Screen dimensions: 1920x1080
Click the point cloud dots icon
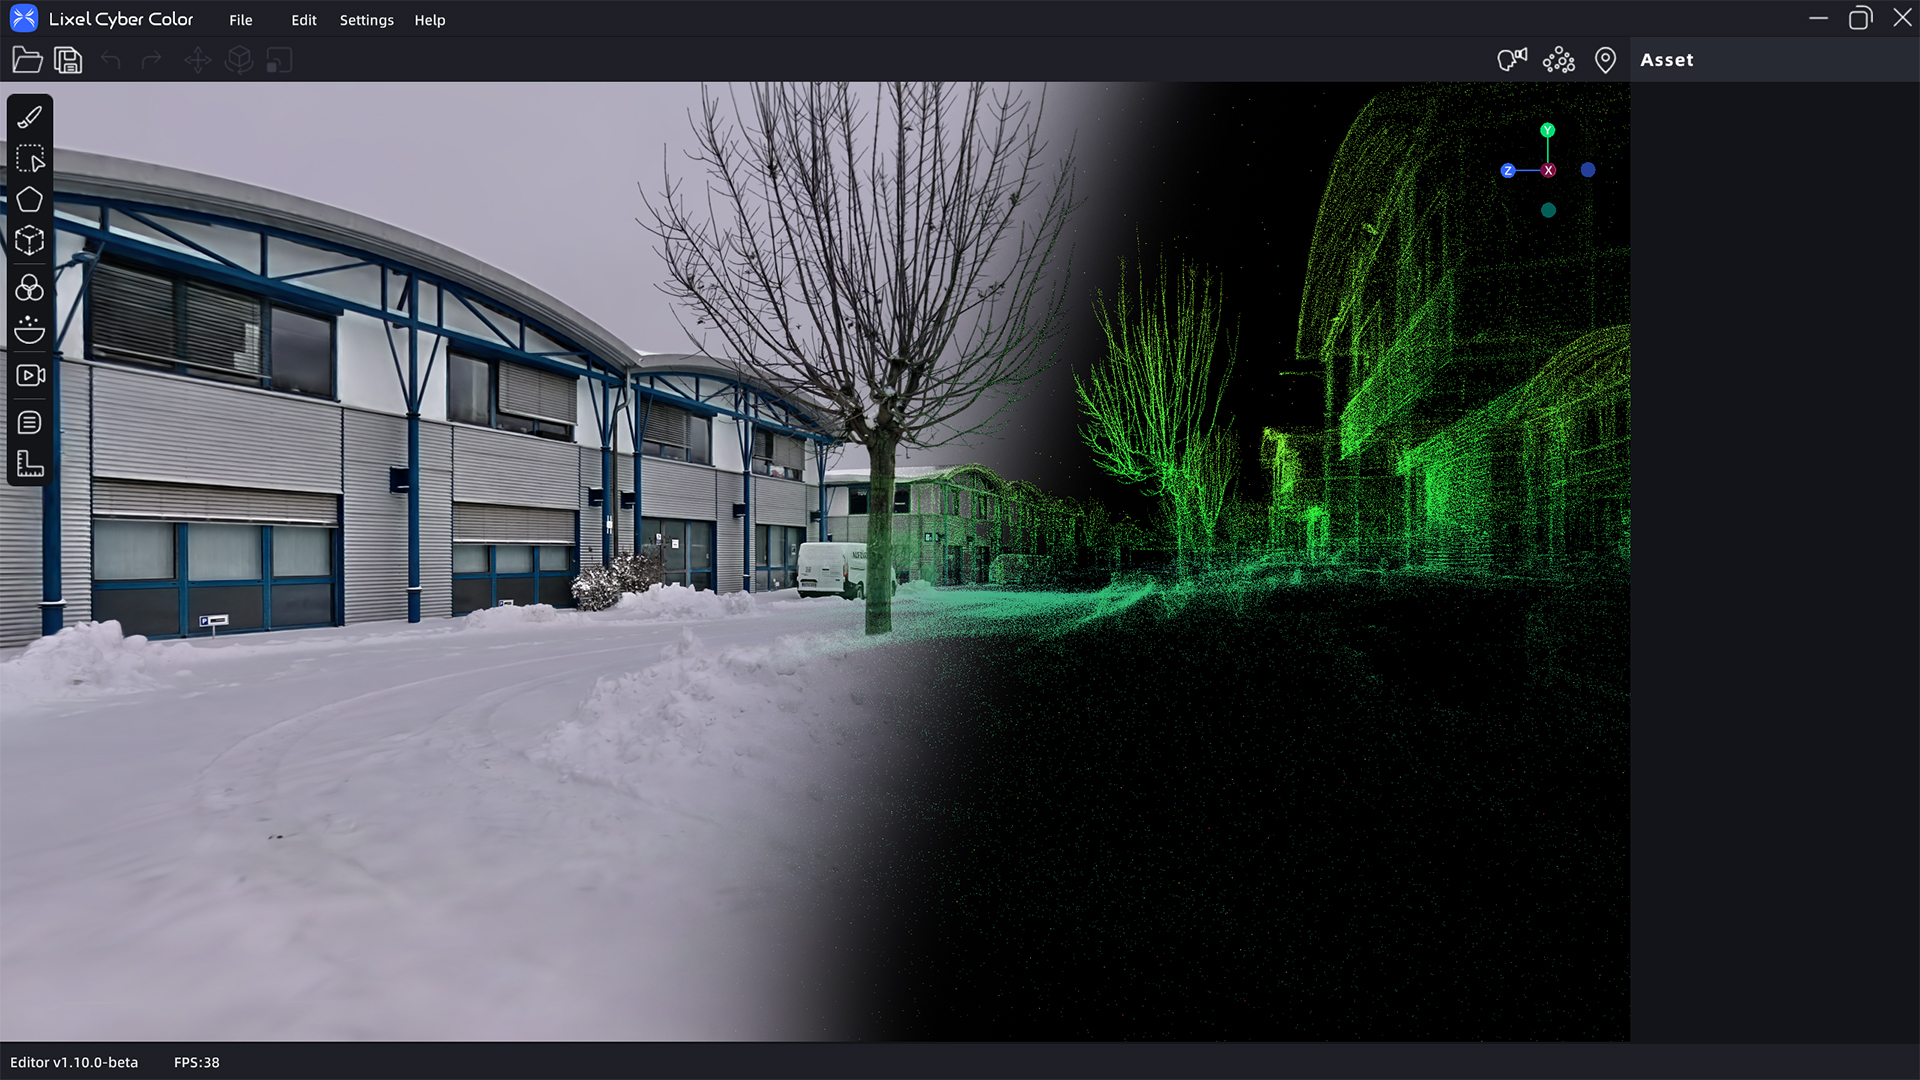click(x=1558, y=60)
